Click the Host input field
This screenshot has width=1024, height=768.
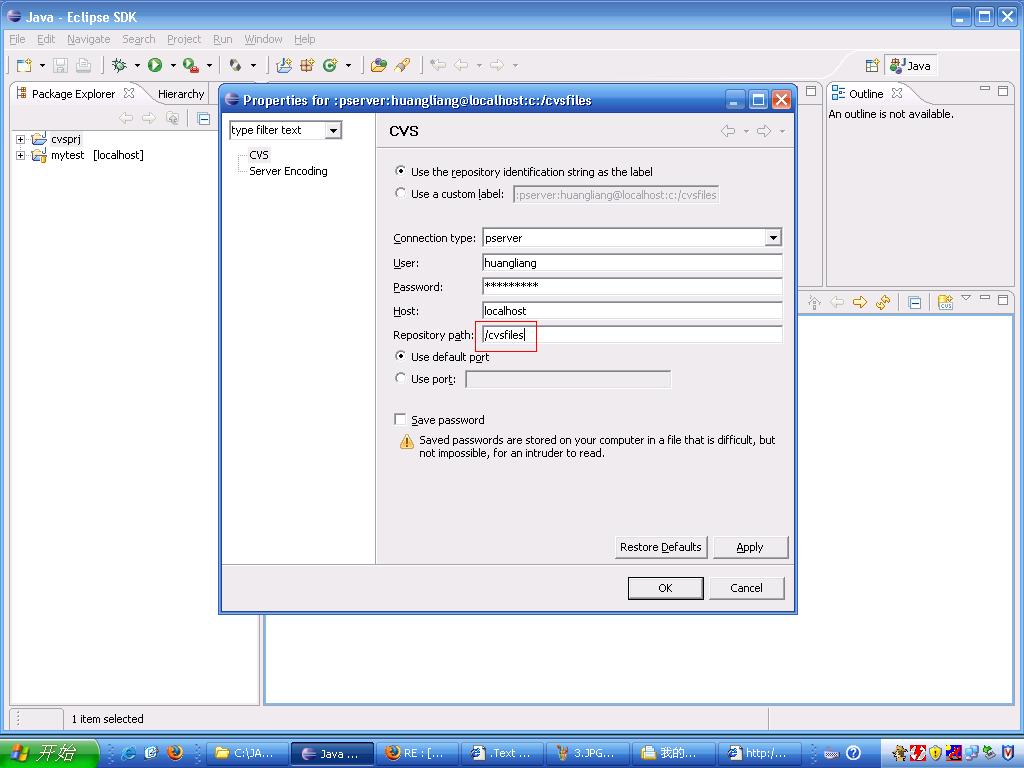pos(632,311)
